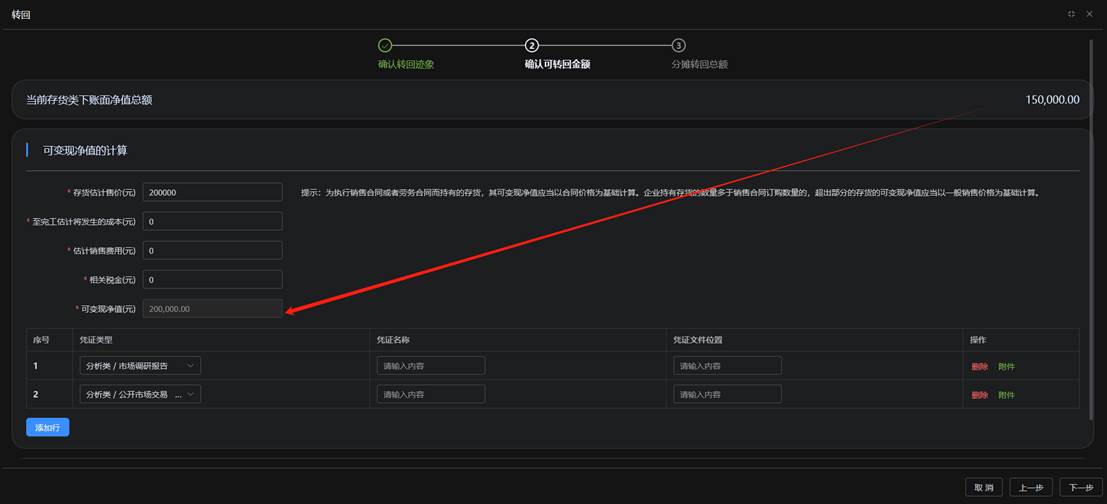The image size is (1107, 504).
Task: Click the 凭证名称 input in row 1
Action: (x=430, y=366)
